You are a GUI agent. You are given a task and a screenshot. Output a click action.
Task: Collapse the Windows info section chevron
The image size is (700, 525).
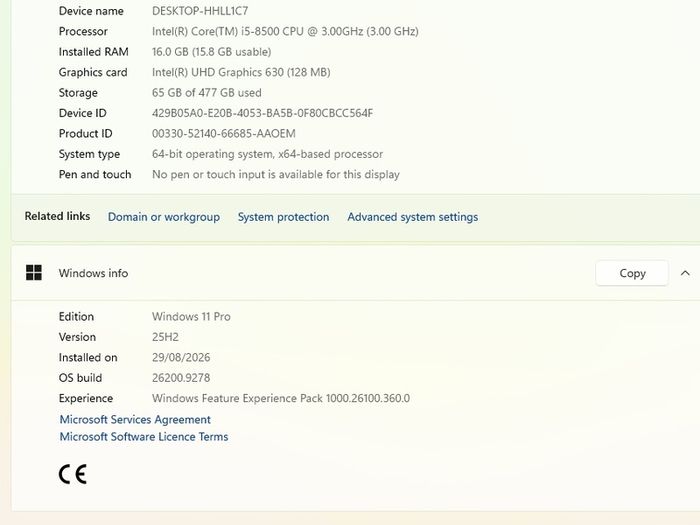[685, 273]
